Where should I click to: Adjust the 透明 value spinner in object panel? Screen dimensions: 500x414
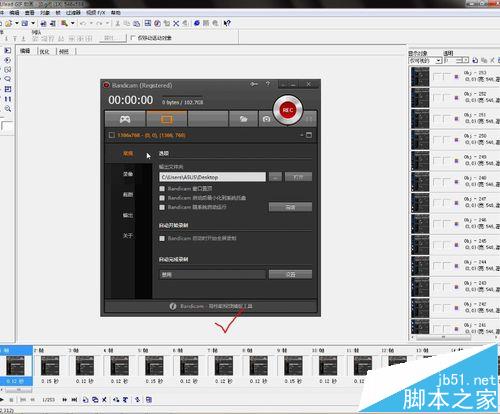coord(465,60)
